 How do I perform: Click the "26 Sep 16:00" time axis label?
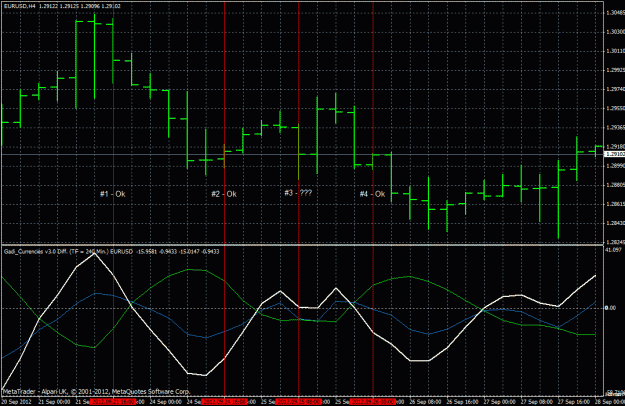click(463, 402)
